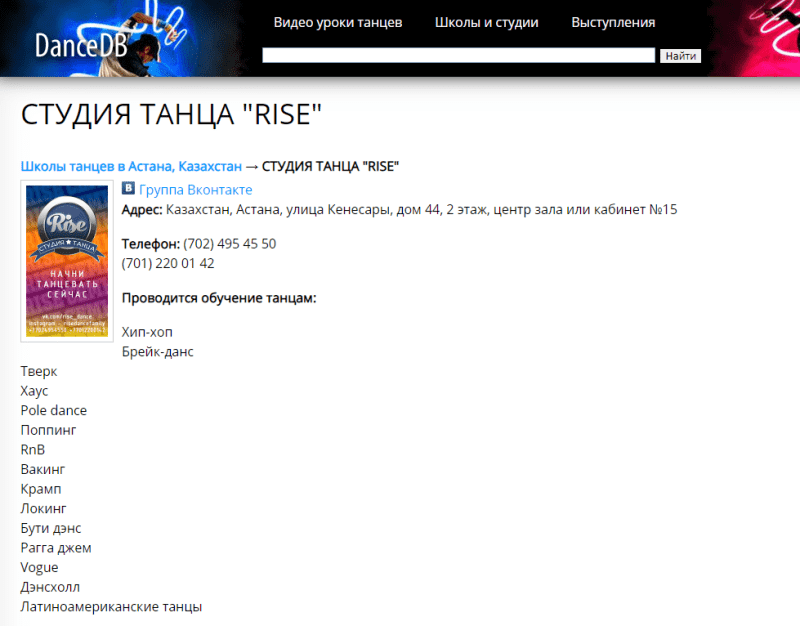Screen dimensions: 800x626
Task: Open the Видео уроки танцев menu item
Action: [338, 21]
